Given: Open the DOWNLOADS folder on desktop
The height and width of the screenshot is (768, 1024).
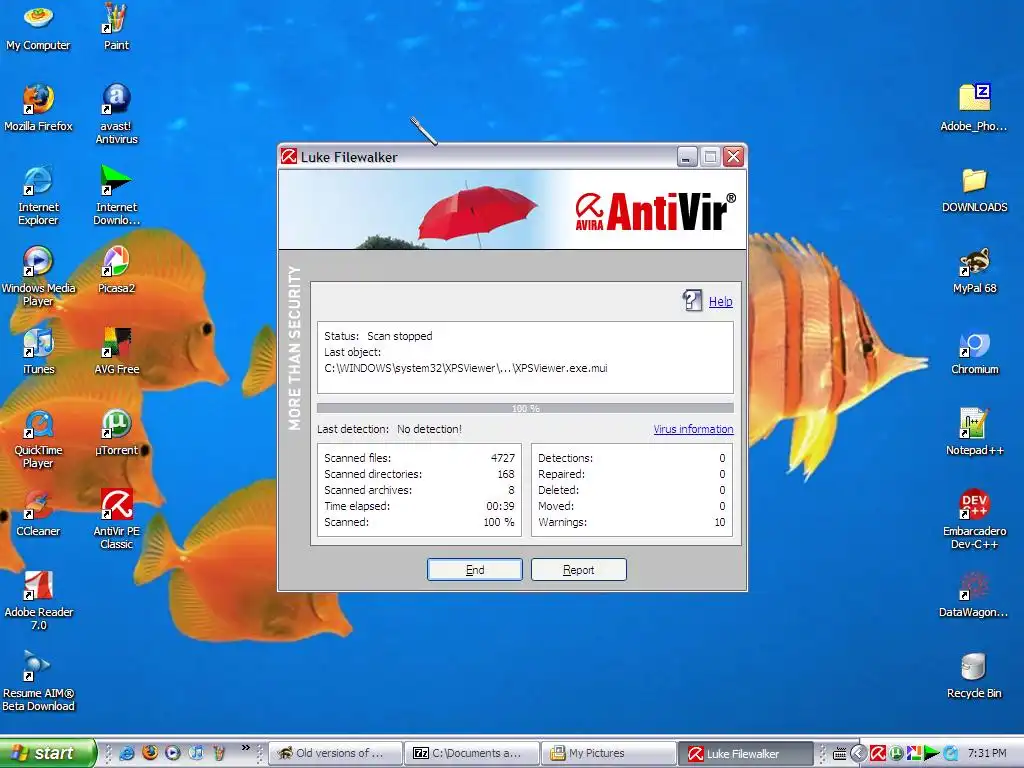Looking at the screenshot, I should (x=974, y=189).
